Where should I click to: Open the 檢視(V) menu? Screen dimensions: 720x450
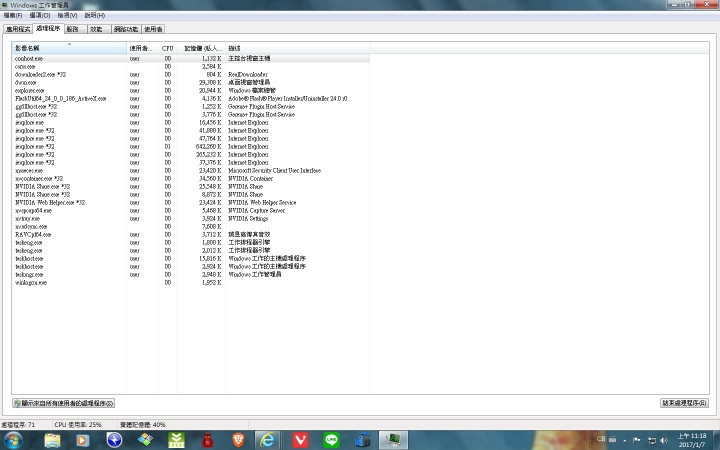pos(67,16)
